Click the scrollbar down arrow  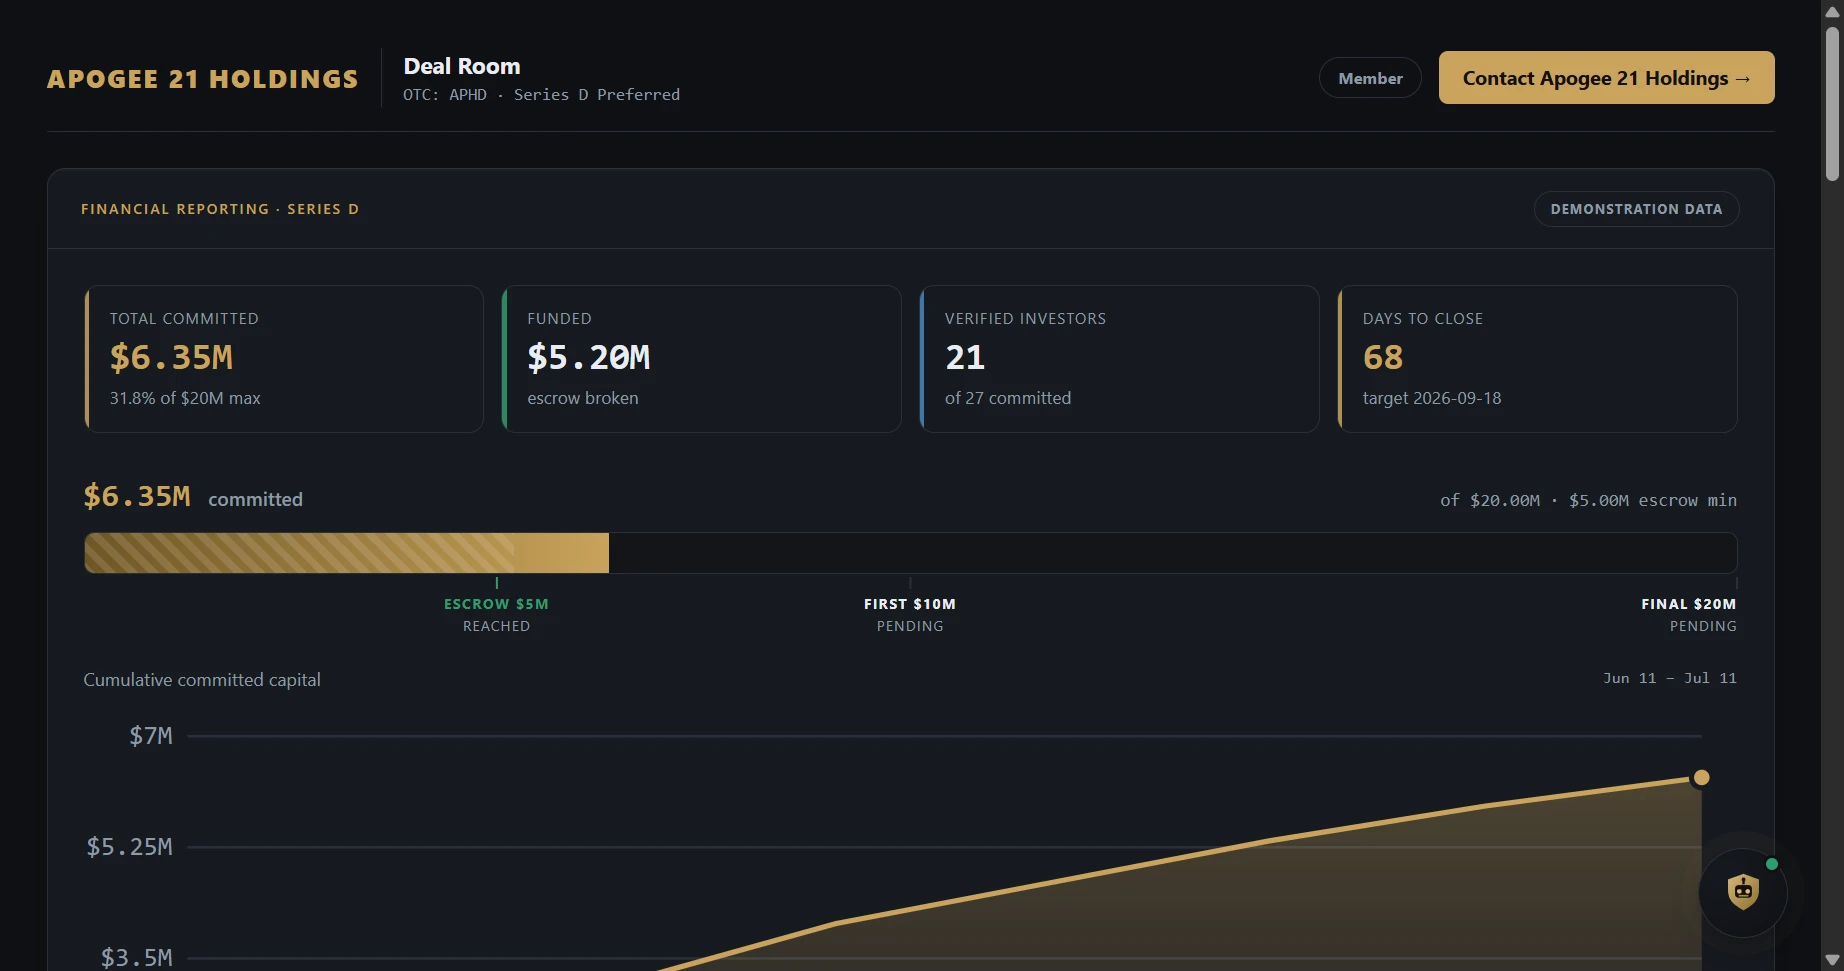[x=1832, y=960]
